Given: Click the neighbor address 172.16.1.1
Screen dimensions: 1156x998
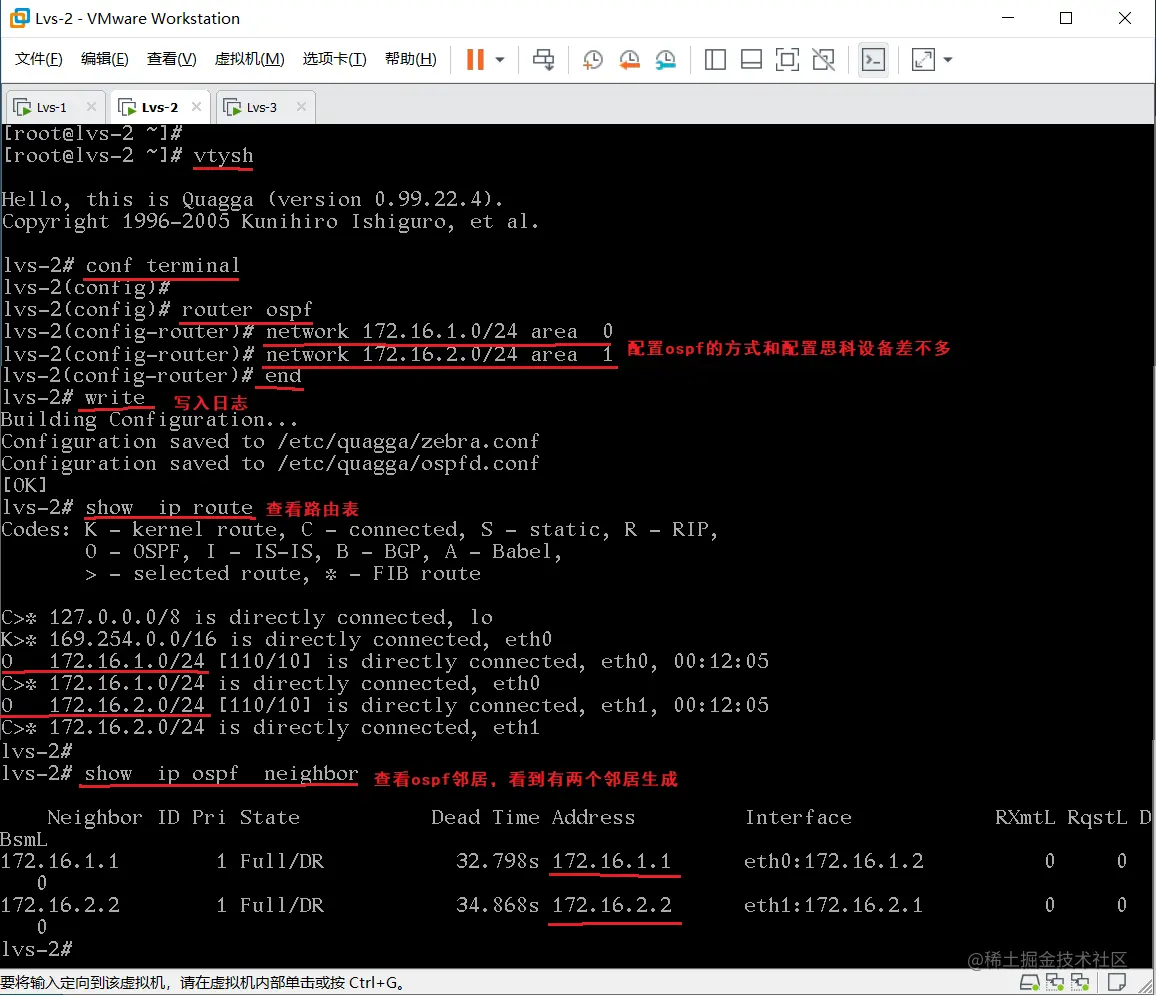Looking at the screenshot, I should click(612, 862).
